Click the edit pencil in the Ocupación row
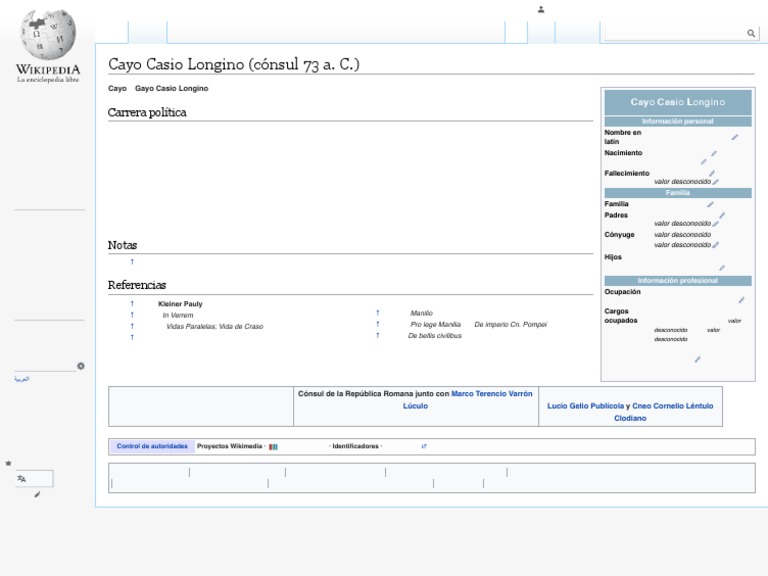This screenshot has width=768, height=576. (x=741, y=300)
